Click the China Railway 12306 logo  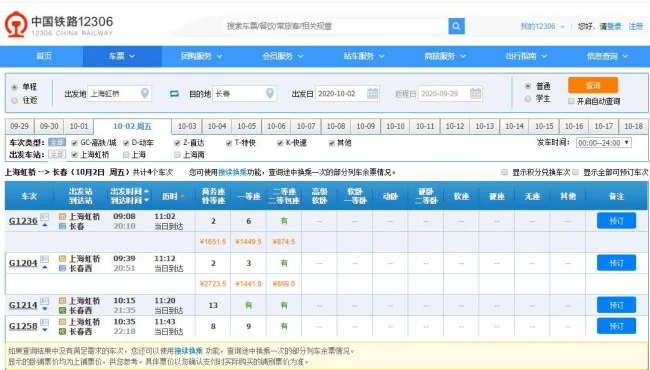pyautogui.click(x=58, y=25)
